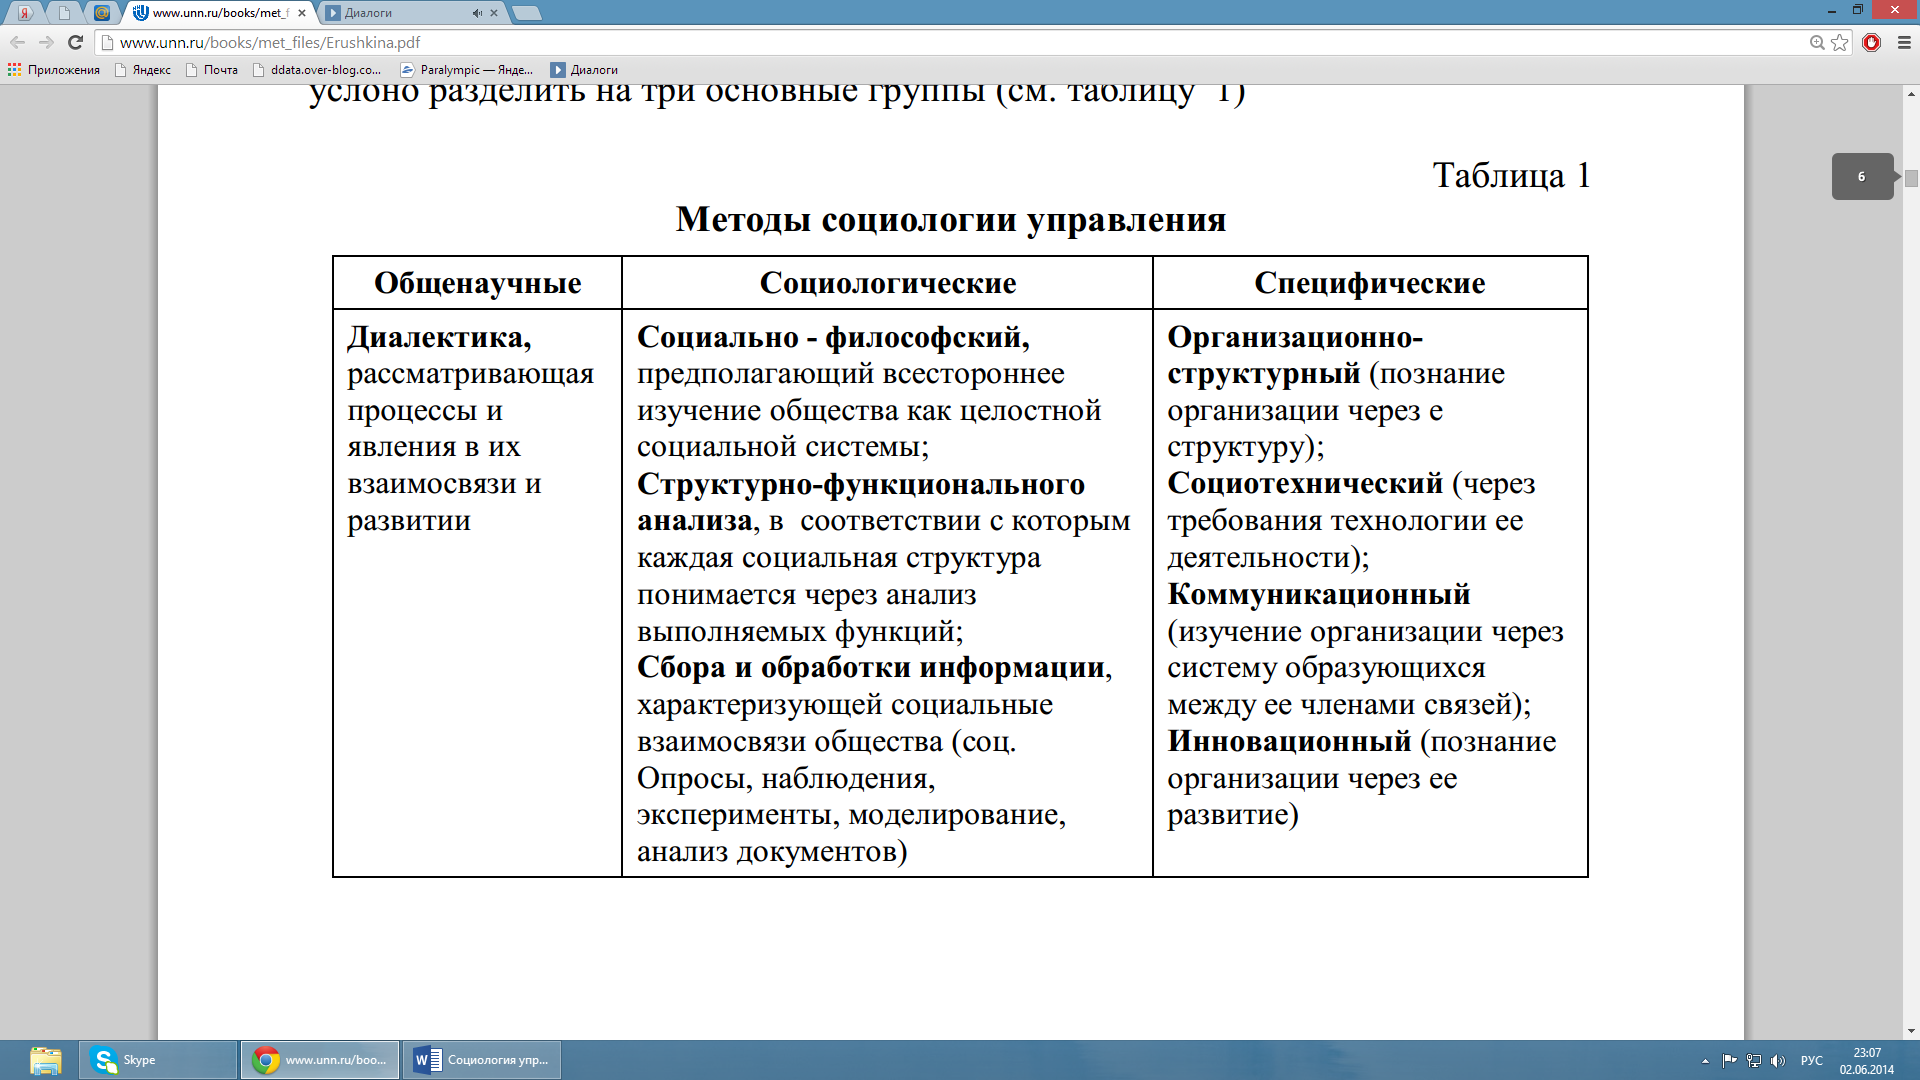
Task: Open the Chrome hamburger menu
Action: coord(1904,42)
